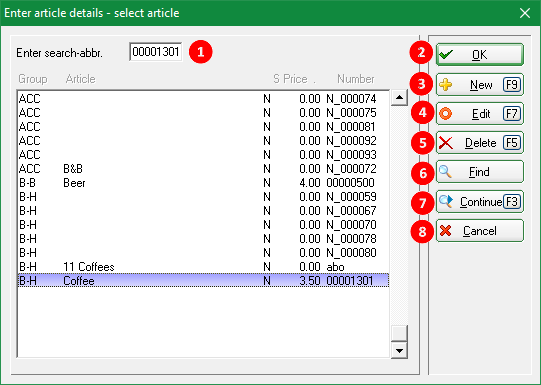541x385 pixels.
Task: Select the 11 Coffees article row
Action: 203,267
